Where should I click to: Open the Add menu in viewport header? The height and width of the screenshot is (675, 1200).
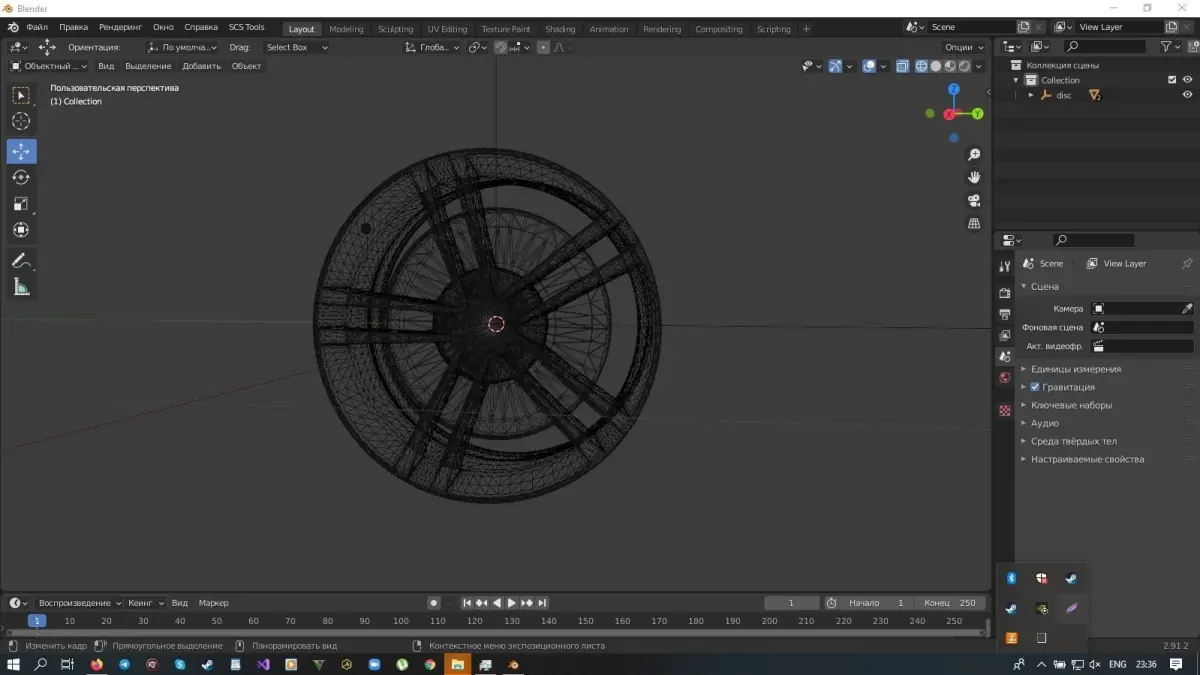tap(201, 66)
